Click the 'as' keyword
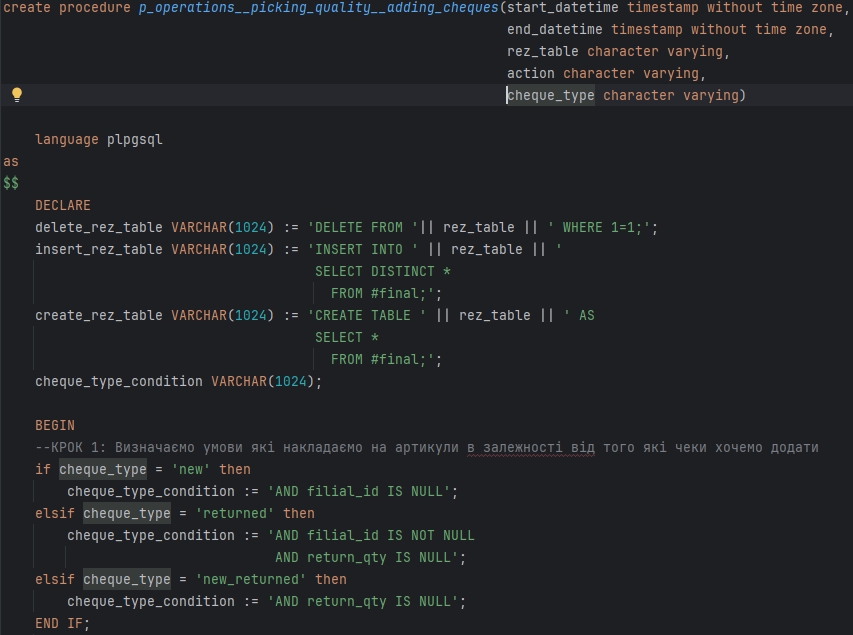This screenshot has width=853, height=635. (x=11, y=162)
